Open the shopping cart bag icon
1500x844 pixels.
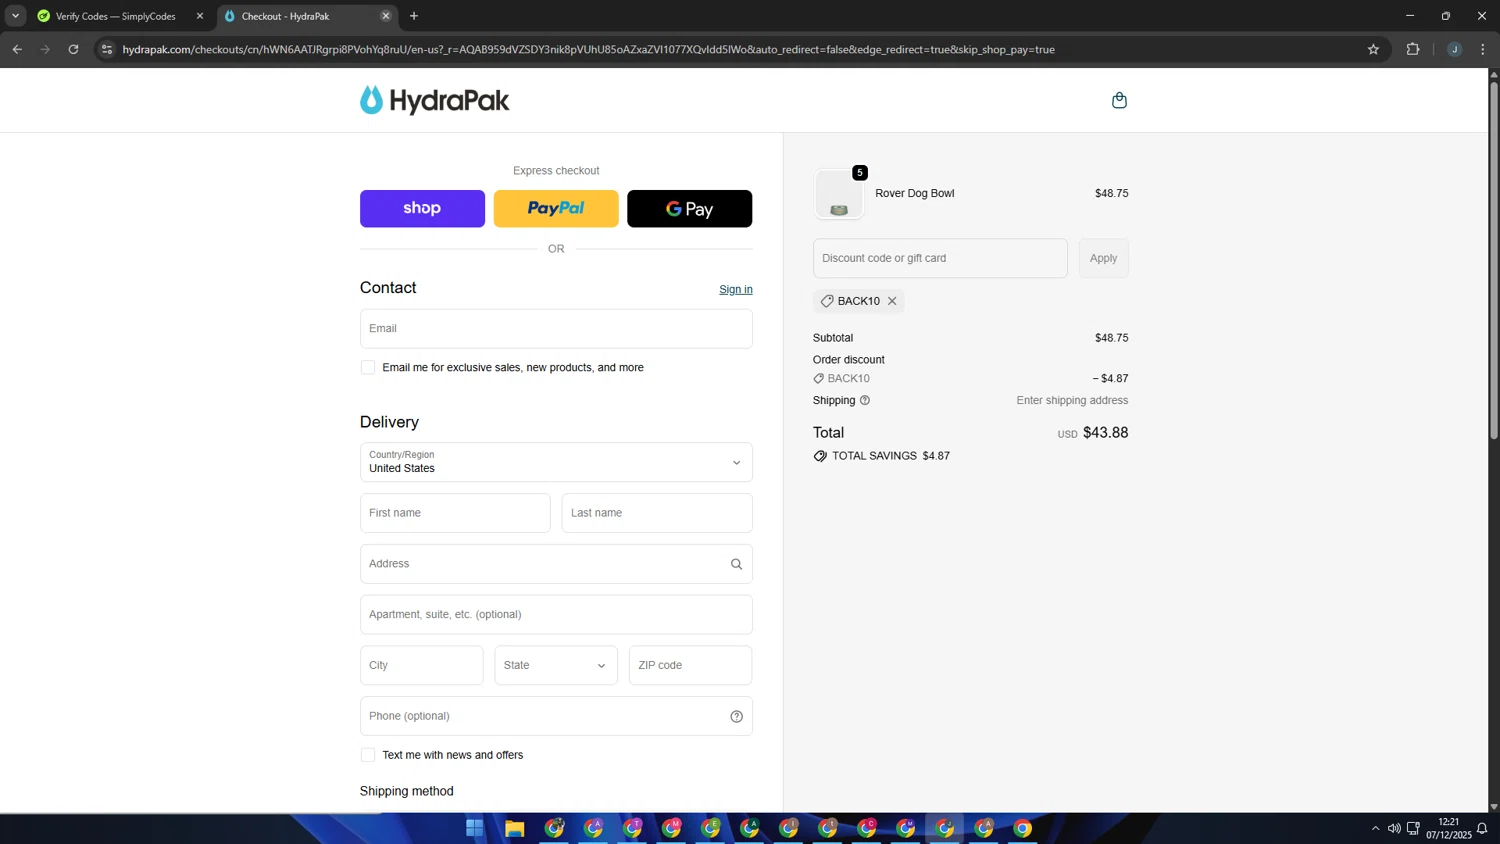click(x=1119, y=100)
